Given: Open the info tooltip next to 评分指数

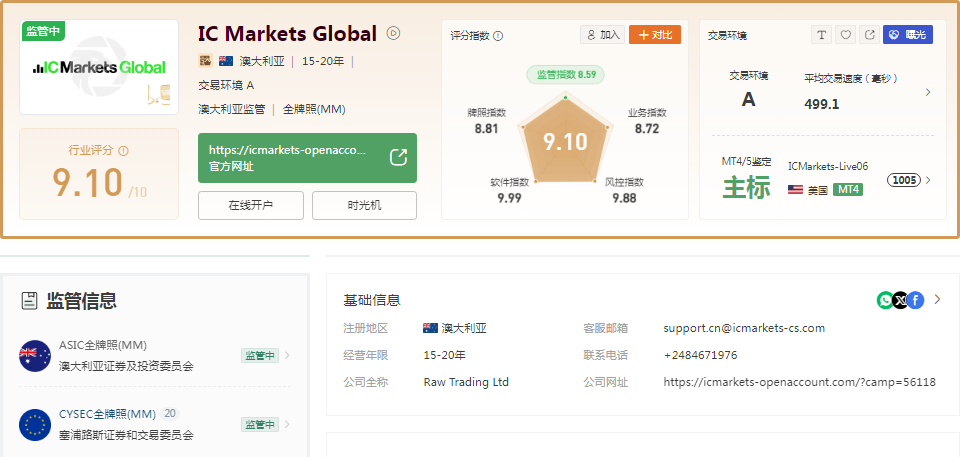Looking at the screenshot, I should click(x=498, y=36).
